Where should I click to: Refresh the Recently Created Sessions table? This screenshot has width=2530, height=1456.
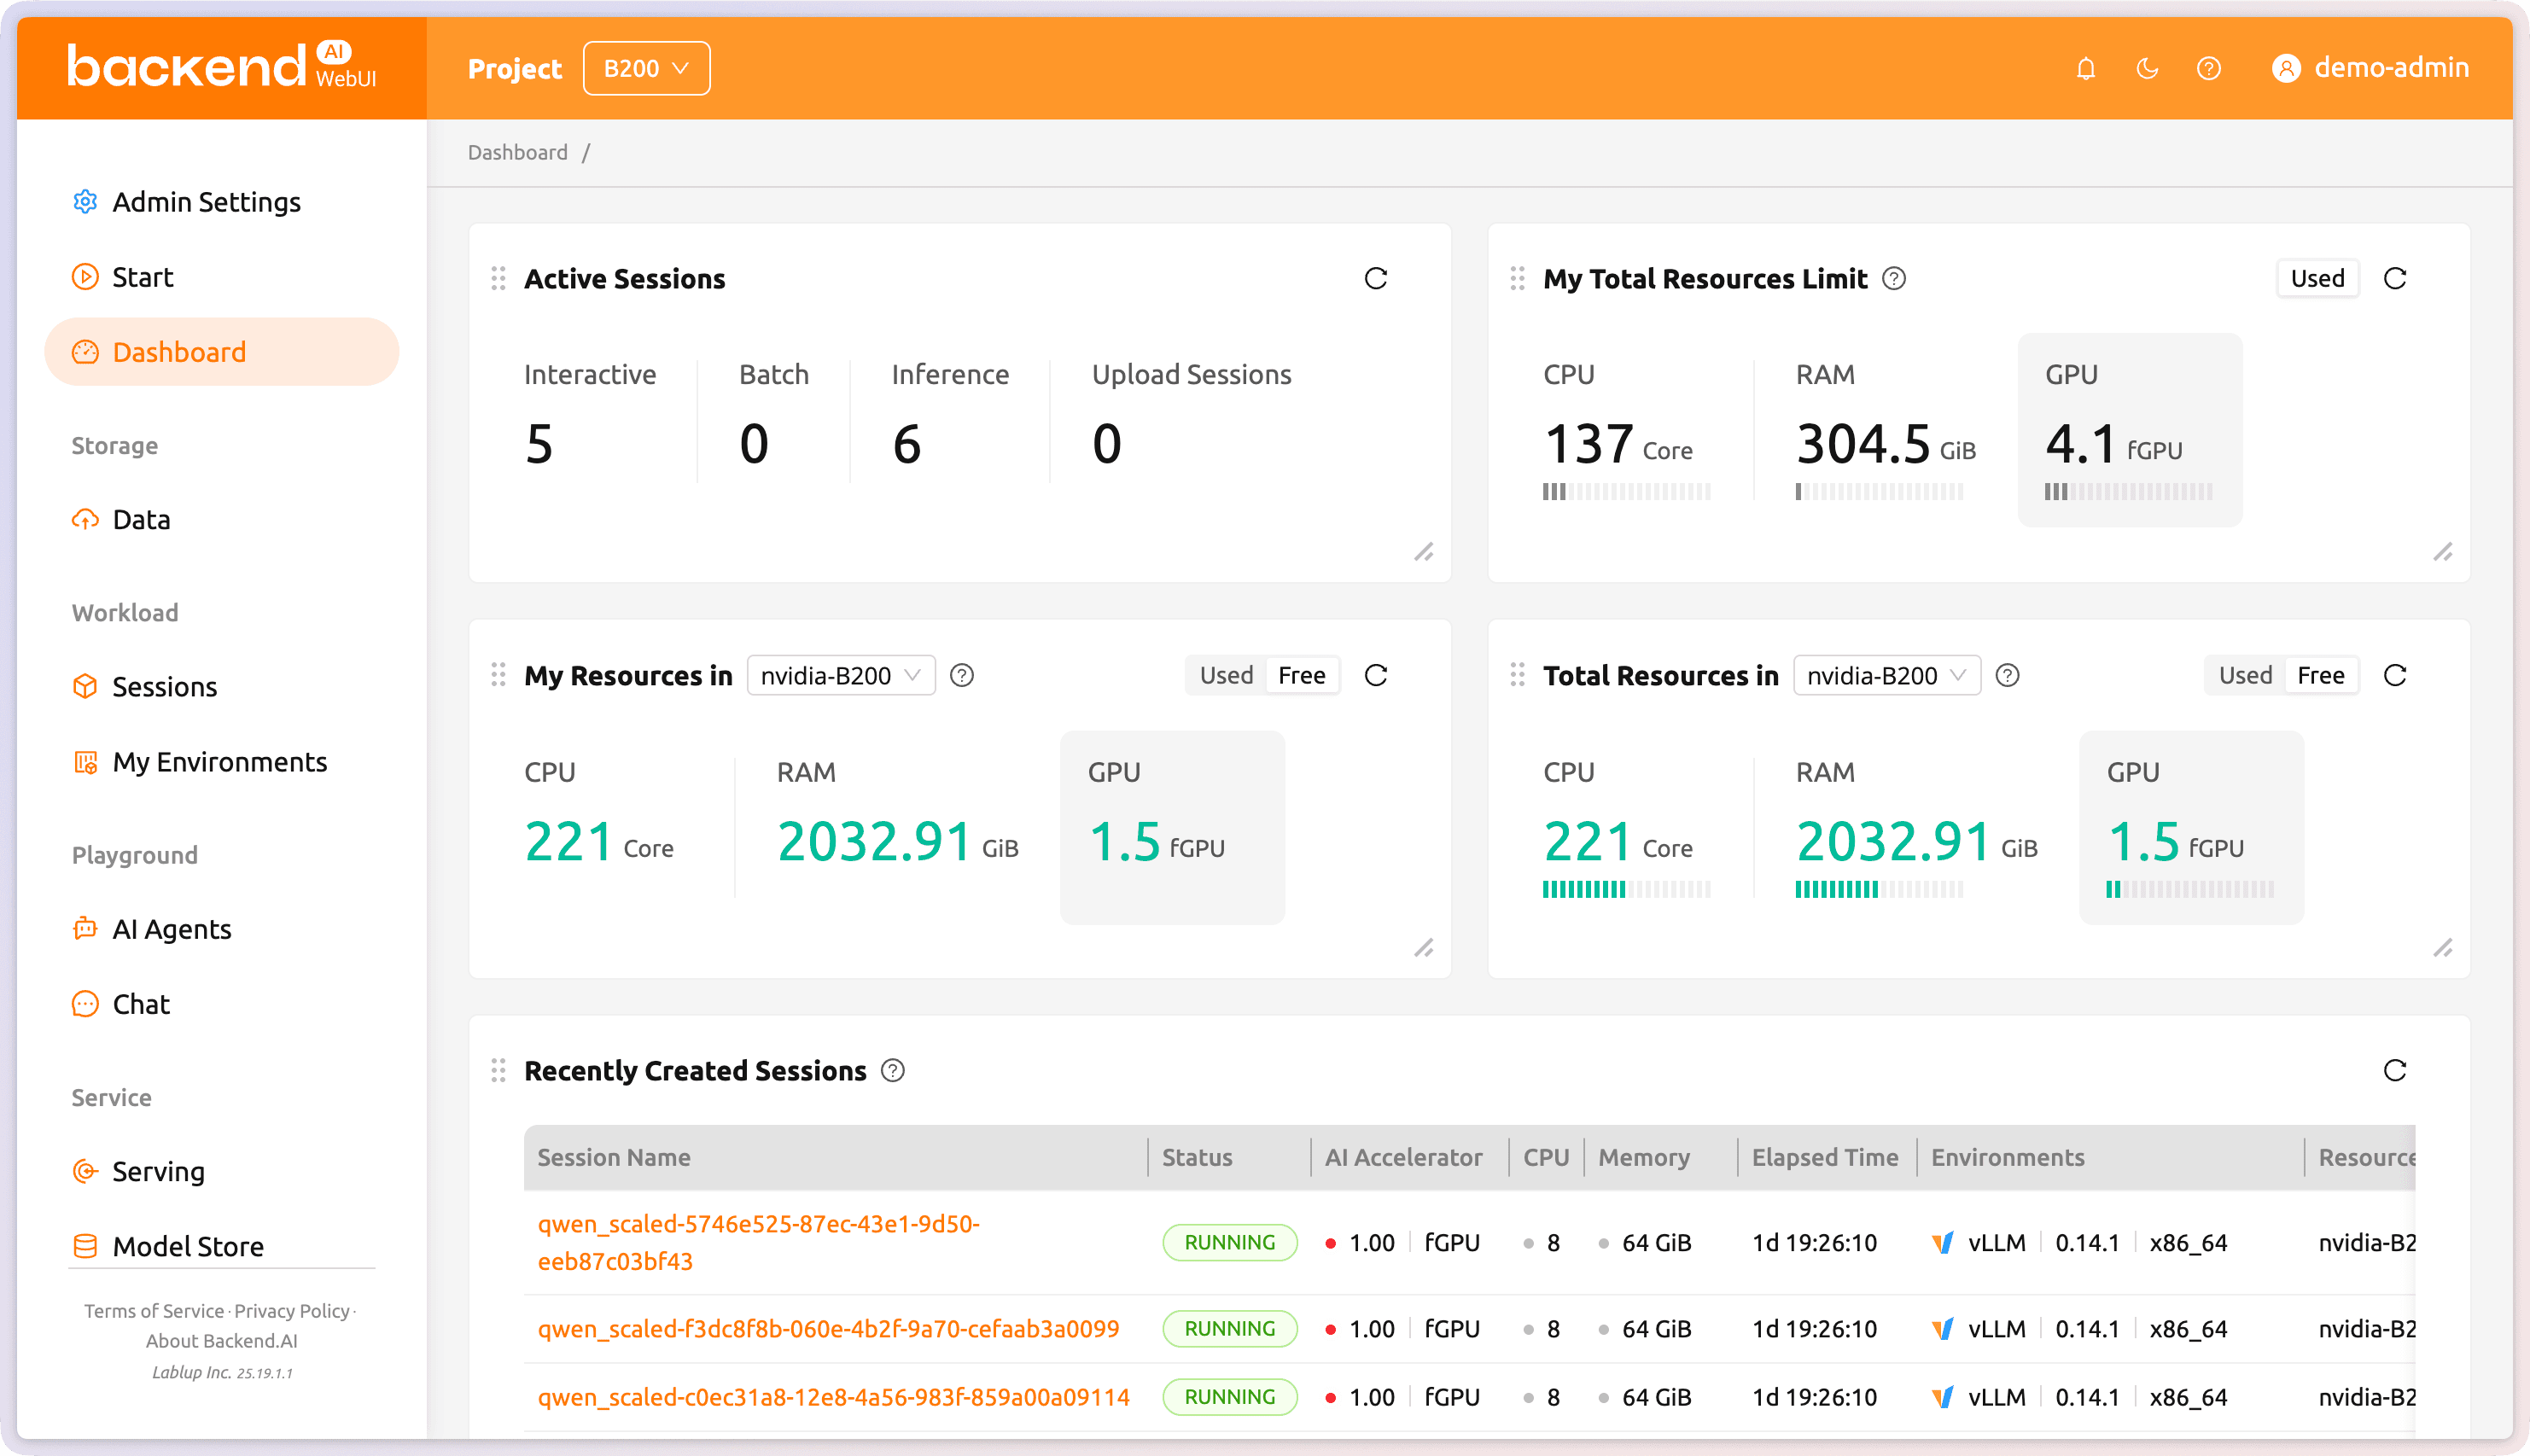2394,1070
